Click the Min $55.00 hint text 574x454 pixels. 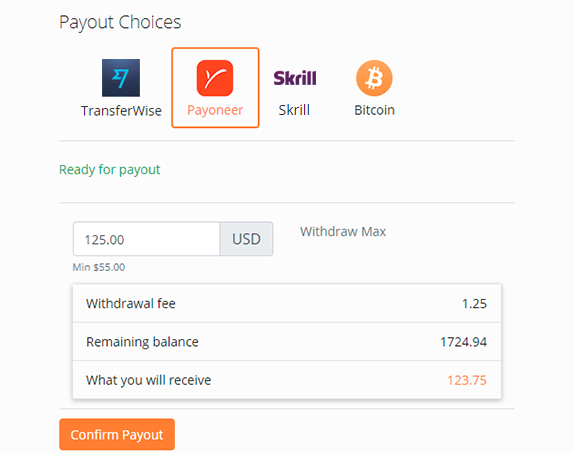99,267
